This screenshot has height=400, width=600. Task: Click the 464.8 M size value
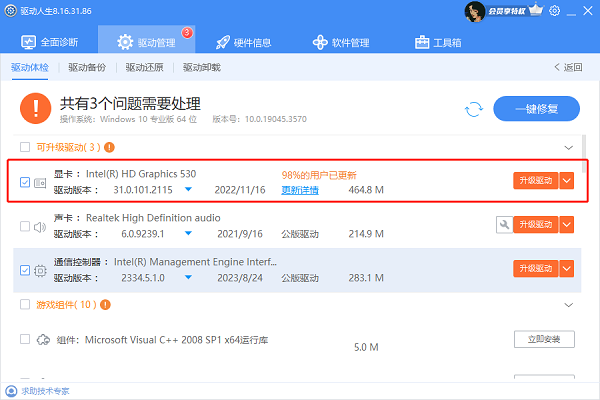coord(366,190)
